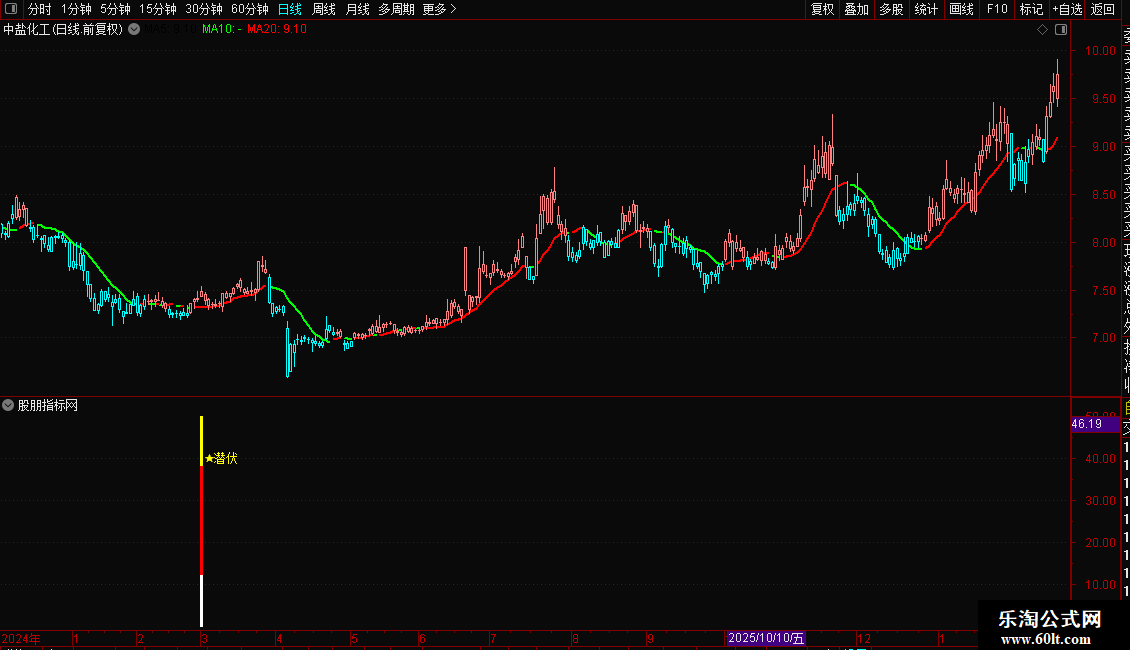Switch to 月线 monthly chart
This screenshot has width=1130, height=650.
(x=357, y=9)
